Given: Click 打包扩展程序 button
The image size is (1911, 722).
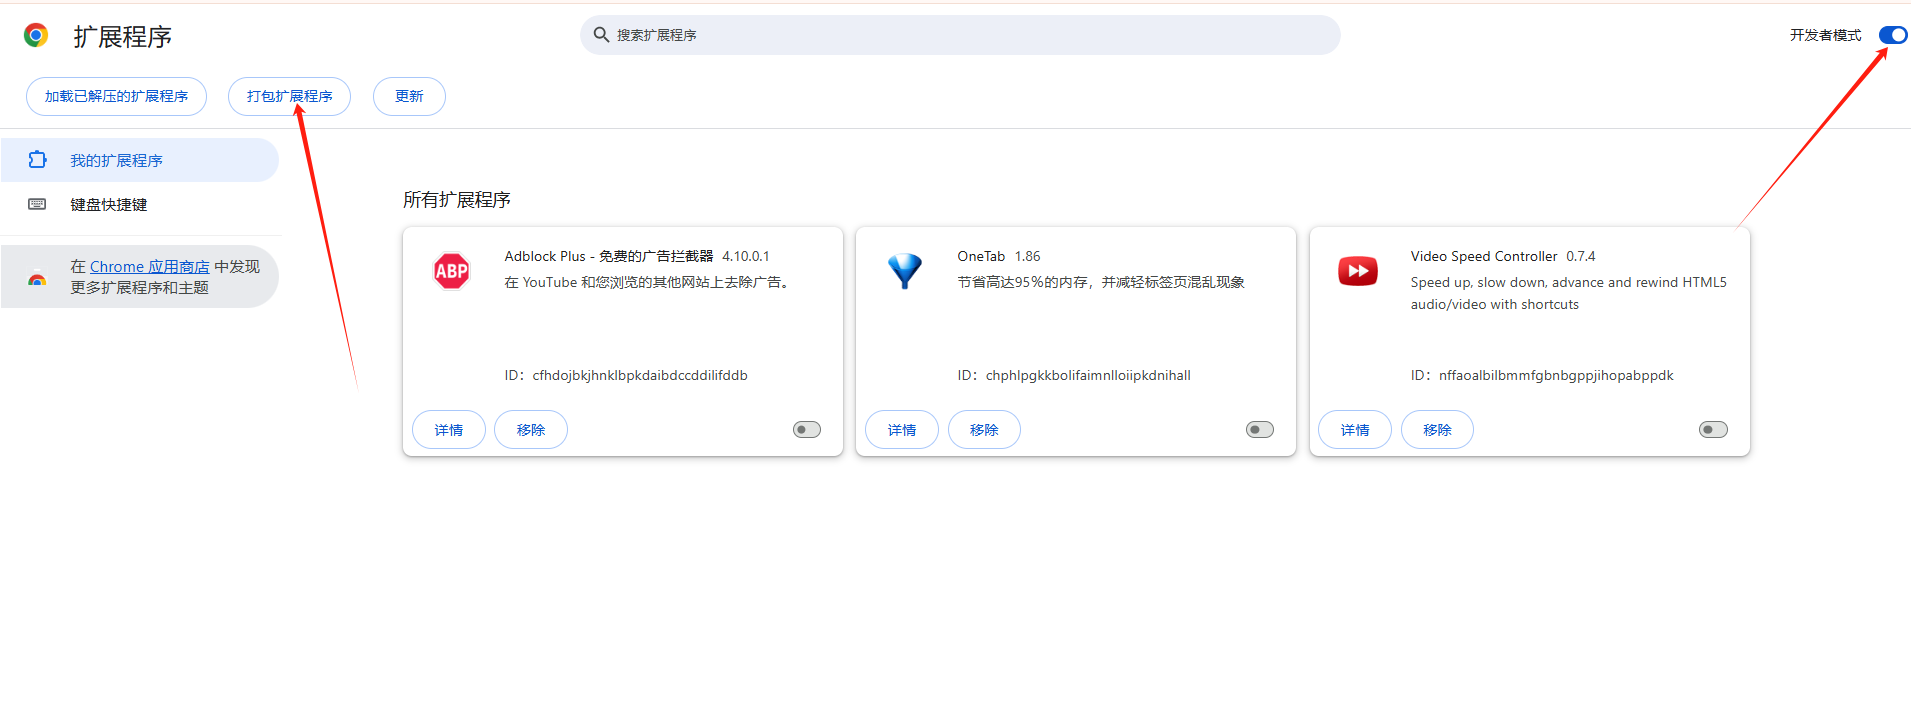Looking at the screenshot, I should [x=289, y=96].
